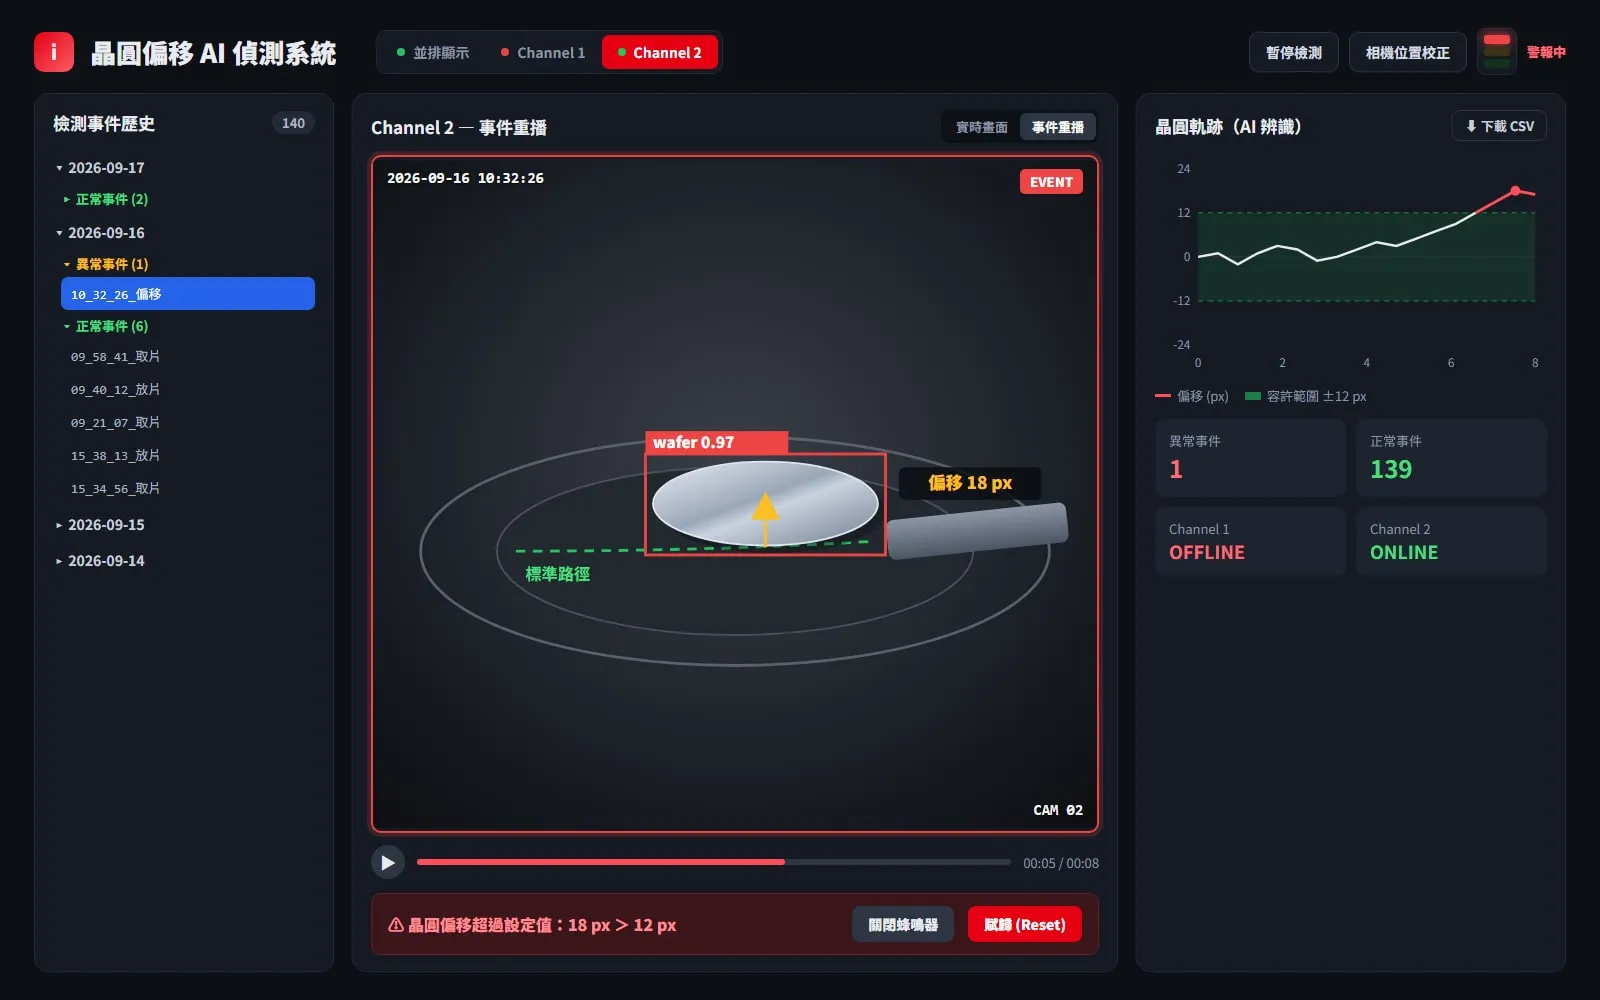Click the 異常事件 count card
Viewport: 1600px width, 1000px height.
pyautogui.click(x=1250, y=458)
